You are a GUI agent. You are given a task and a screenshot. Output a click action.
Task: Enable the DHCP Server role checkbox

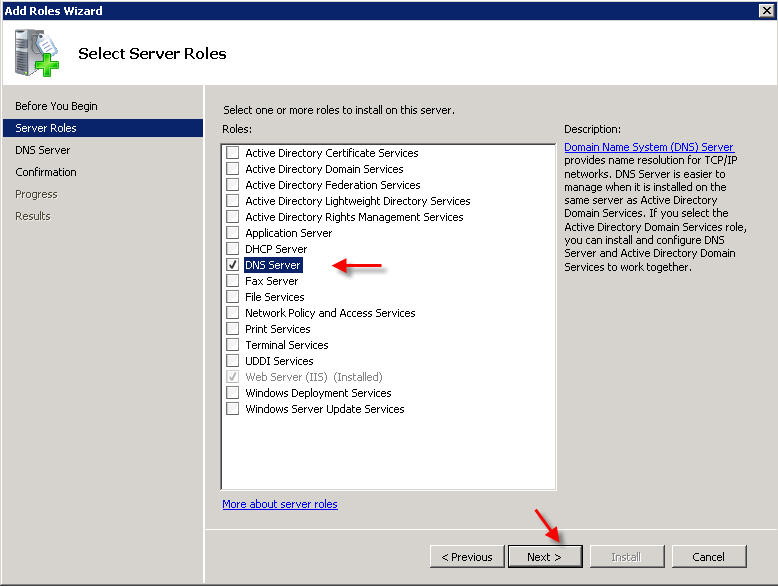[232, 249]
